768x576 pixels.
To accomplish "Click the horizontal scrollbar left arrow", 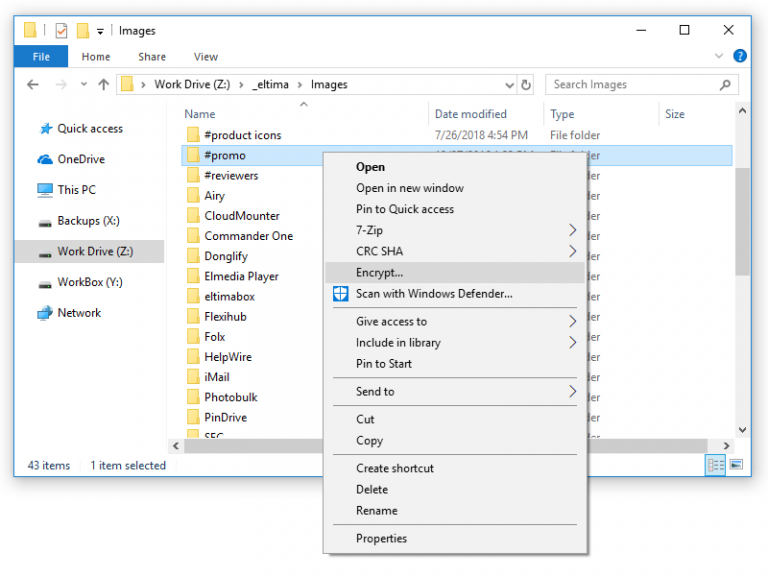I will 176,446.
